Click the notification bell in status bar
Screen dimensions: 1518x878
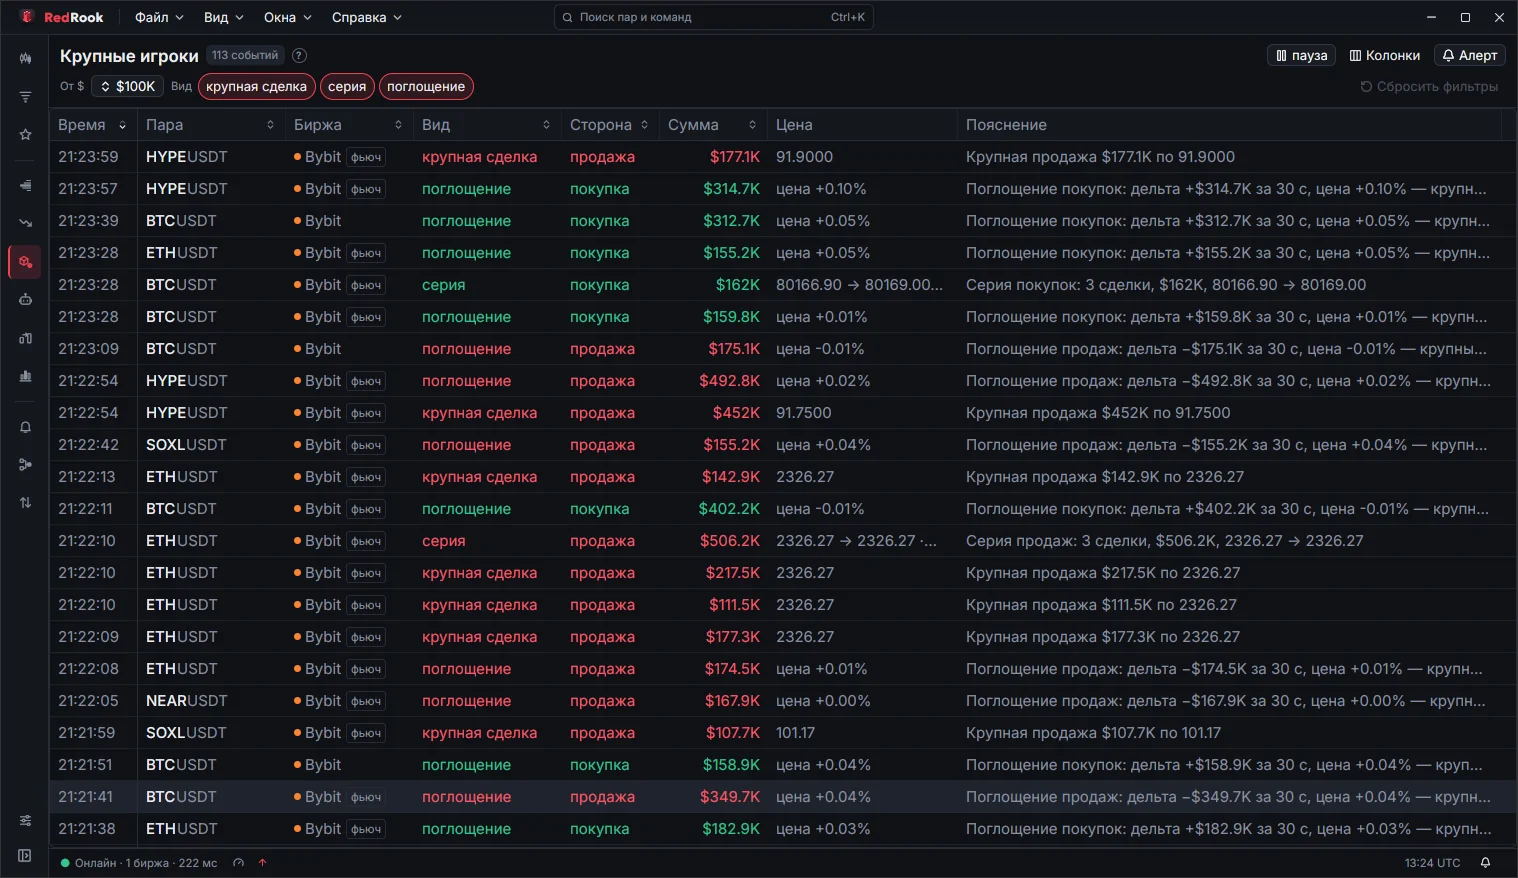(x=1485, y=863)
